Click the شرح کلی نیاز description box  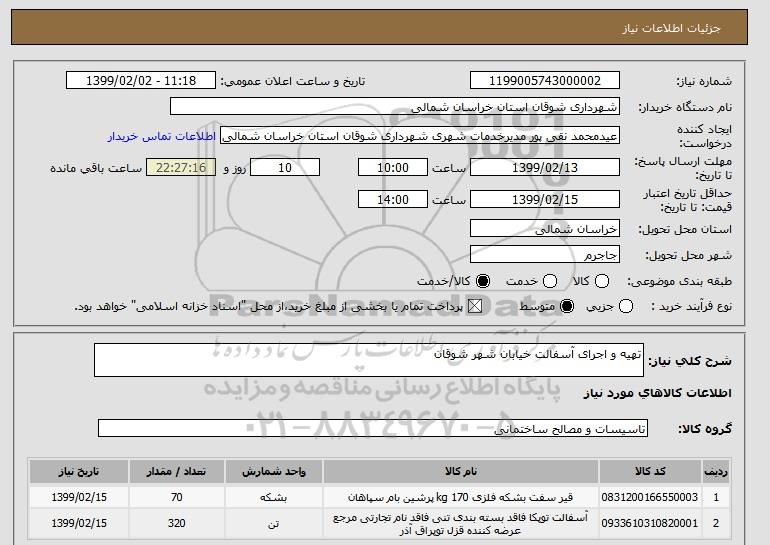(369, 360)
